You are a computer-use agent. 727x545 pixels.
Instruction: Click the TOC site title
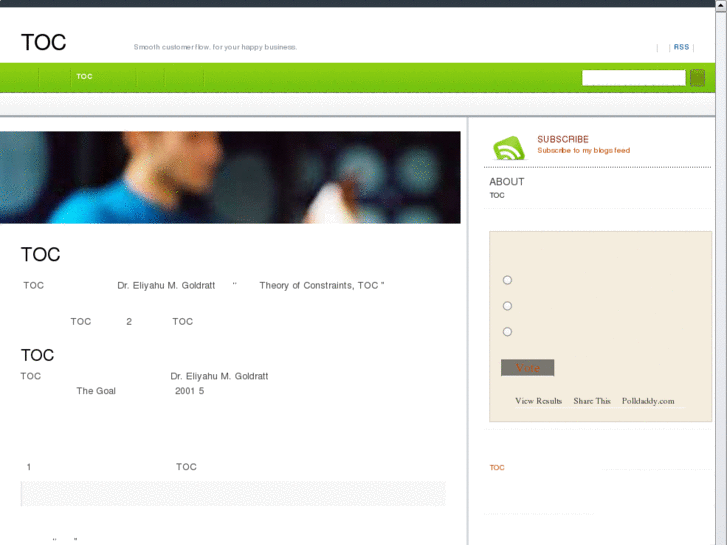click(x=44, y=42)
